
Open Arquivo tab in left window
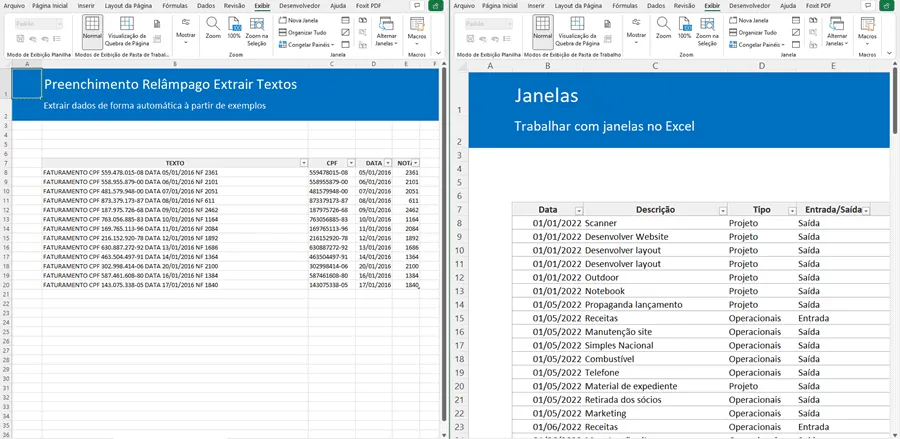[x=13, y=5]
